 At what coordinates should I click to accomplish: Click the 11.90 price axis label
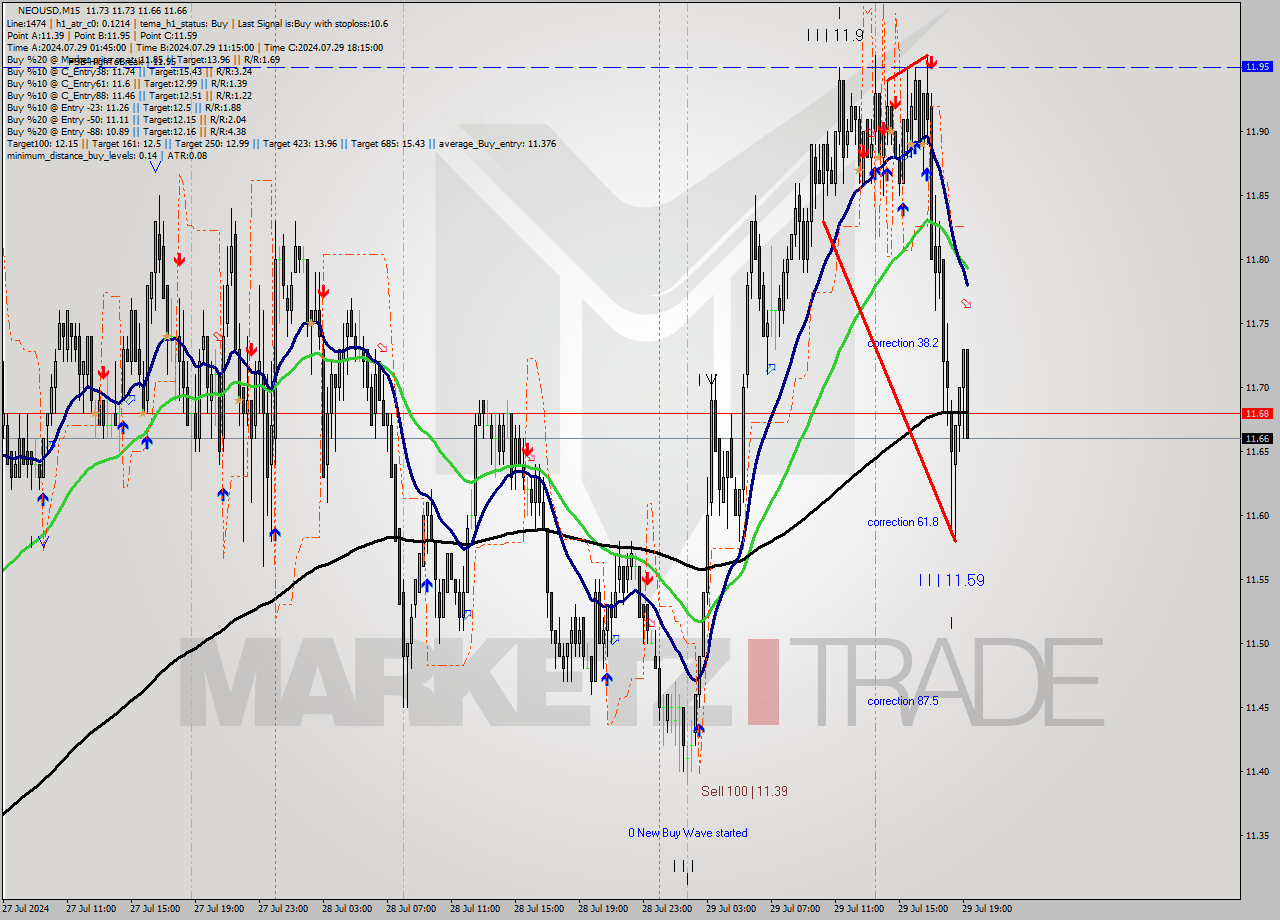(x=1257, y=131)
